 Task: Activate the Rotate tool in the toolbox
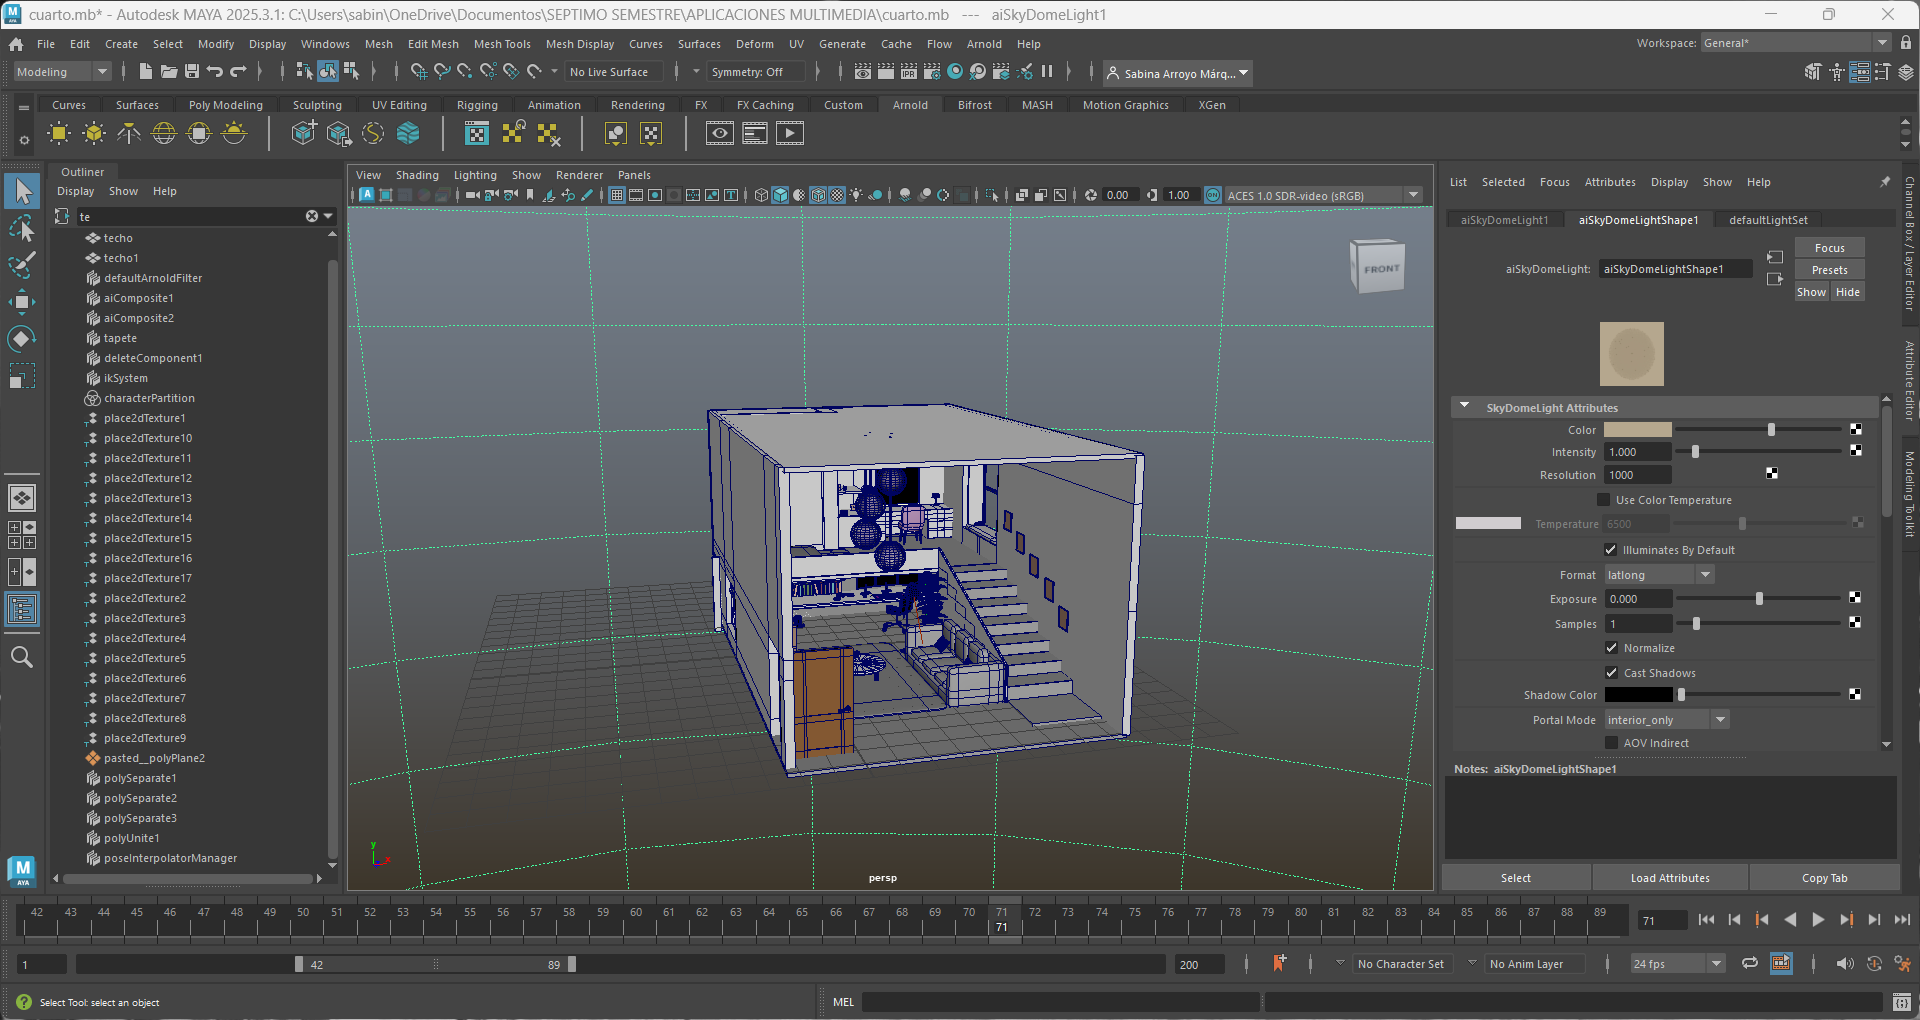(x=21, y=339)
